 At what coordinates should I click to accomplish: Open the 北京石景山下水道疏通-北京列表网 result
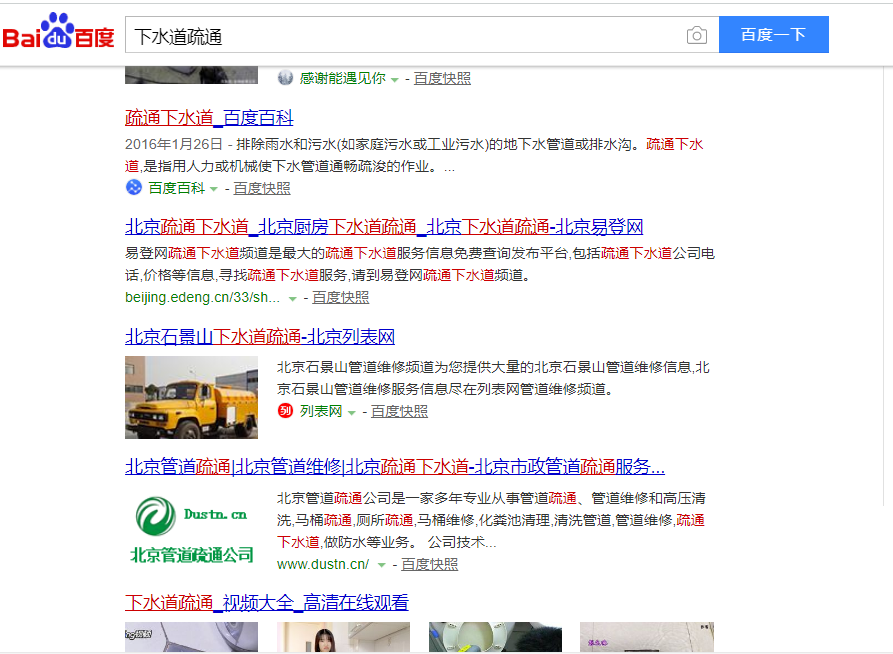tap(260, 336)
